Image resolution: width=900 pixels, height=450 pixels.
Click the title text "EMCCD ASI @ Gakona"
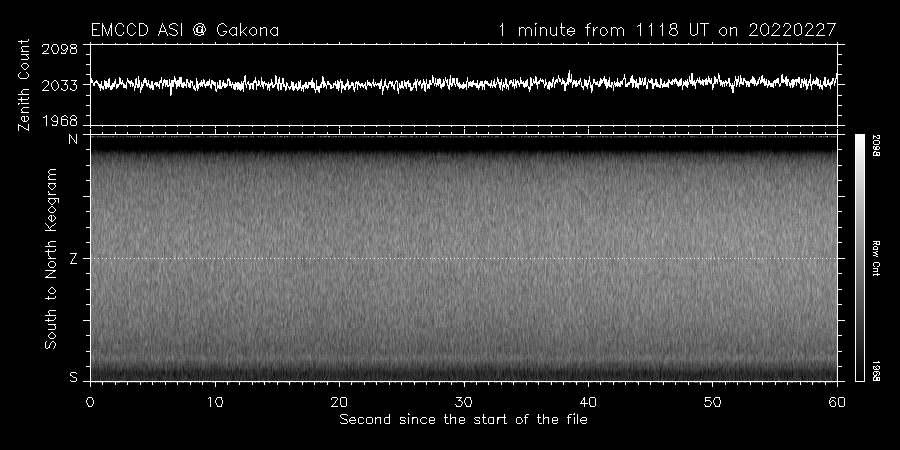[185, 30]
